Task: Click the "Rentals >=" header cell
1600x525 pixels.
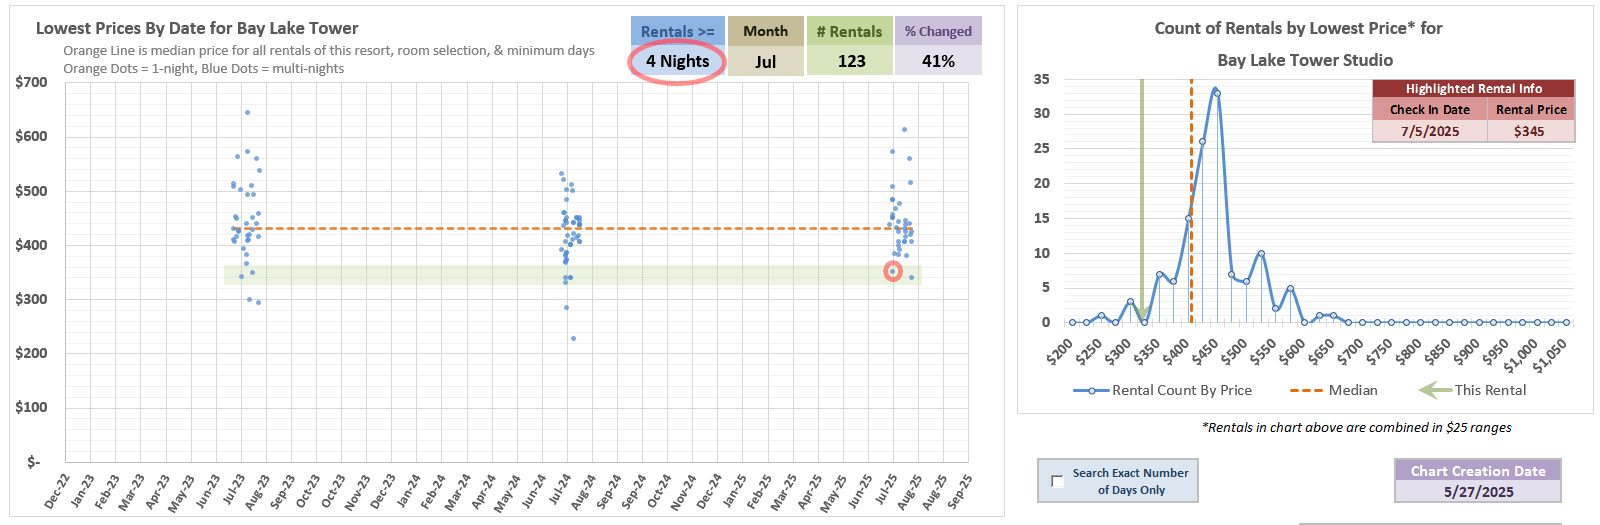Action: (677, 31)
